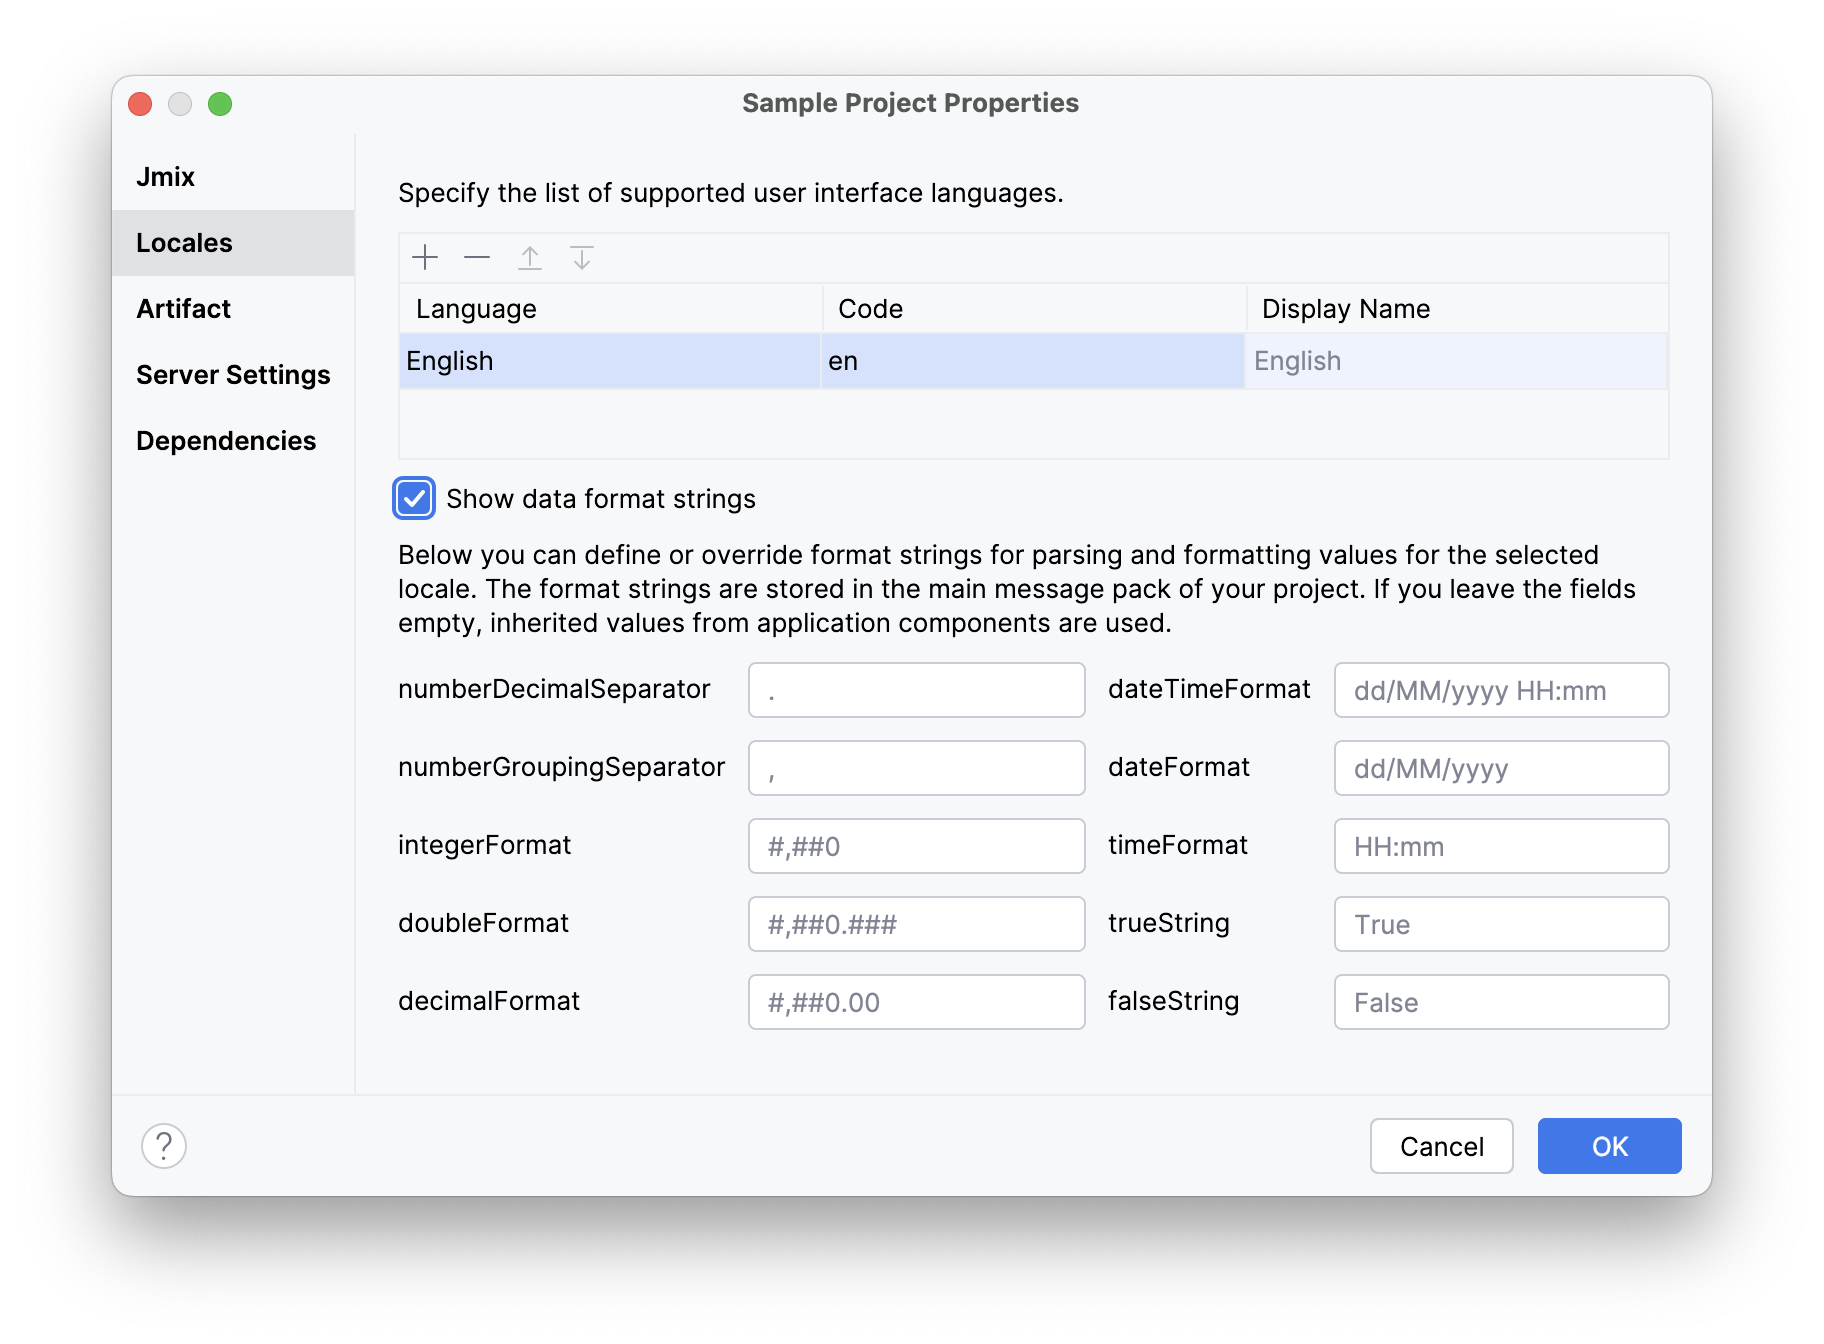The image size is (1824, 1344).
Task: Focus the numberDecimalSeparator input field
Action: [x=916, y=690]
